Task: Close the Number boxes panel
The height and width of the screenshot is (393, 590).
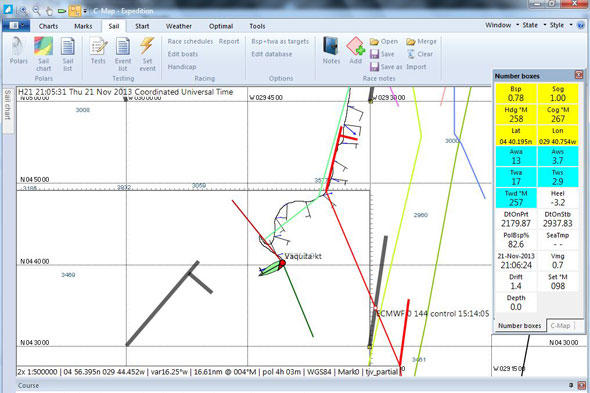Action: coord(579,75)
